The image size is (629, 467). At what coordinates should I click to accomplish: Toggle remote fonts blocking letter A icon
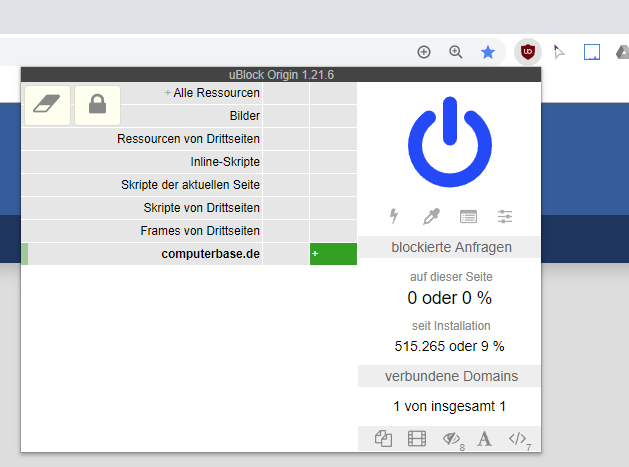(x=484, y=439)
